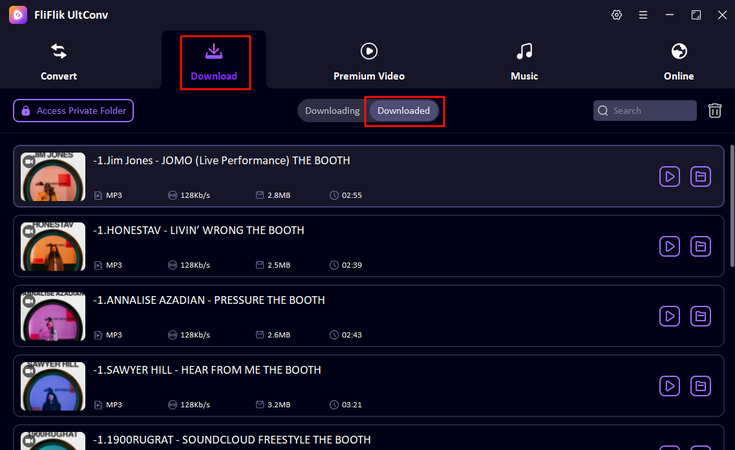Screen dimensions: 735x450
Task: Play the HONESTAV Livin' Wrong track
Action: [x=669, y=246]
